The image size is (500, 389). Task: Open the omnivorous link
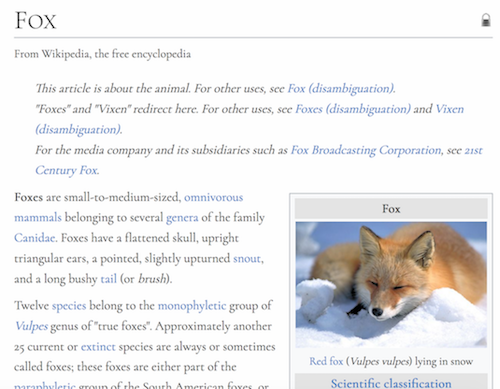(214, 197)
